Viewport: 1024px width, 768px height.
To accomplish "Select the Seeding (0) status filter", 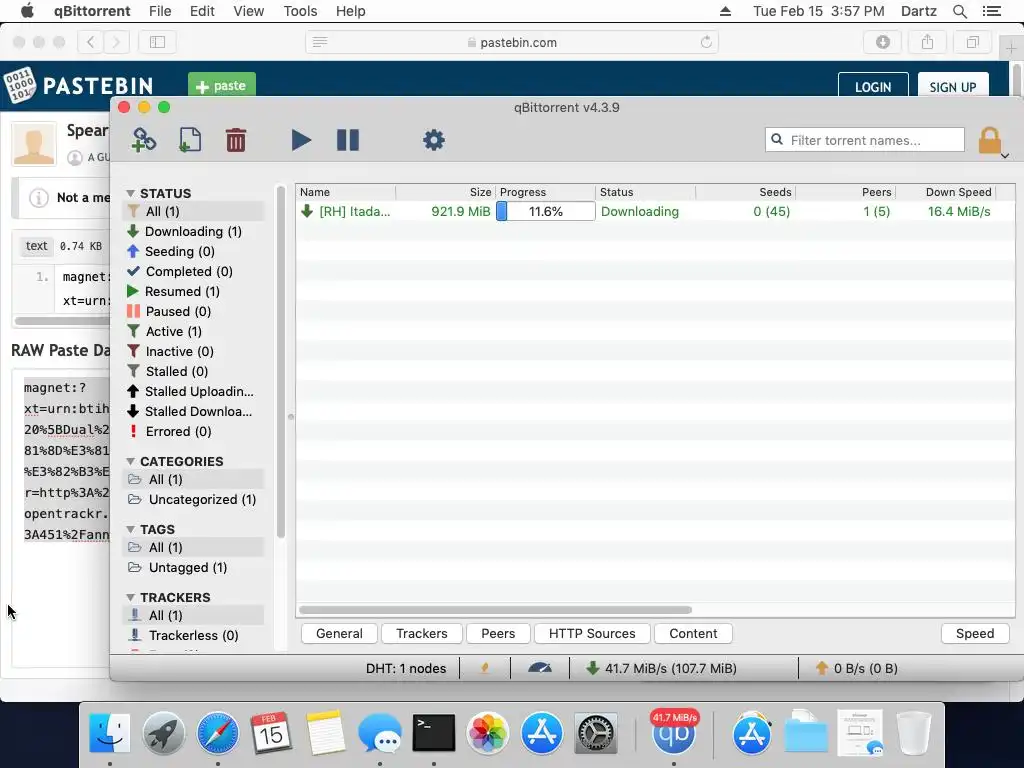I will [x=193, y=251].
